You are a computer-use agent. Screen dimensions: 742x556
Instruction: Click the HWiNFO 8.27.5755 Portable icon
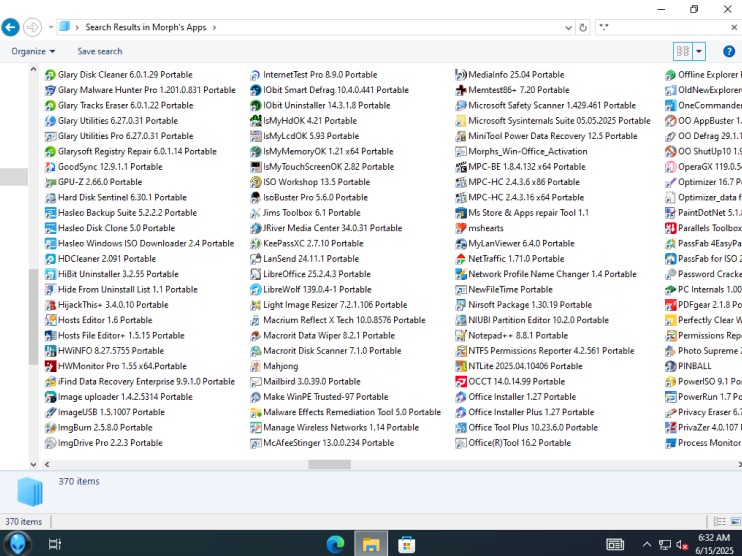[x=50, y=351]
